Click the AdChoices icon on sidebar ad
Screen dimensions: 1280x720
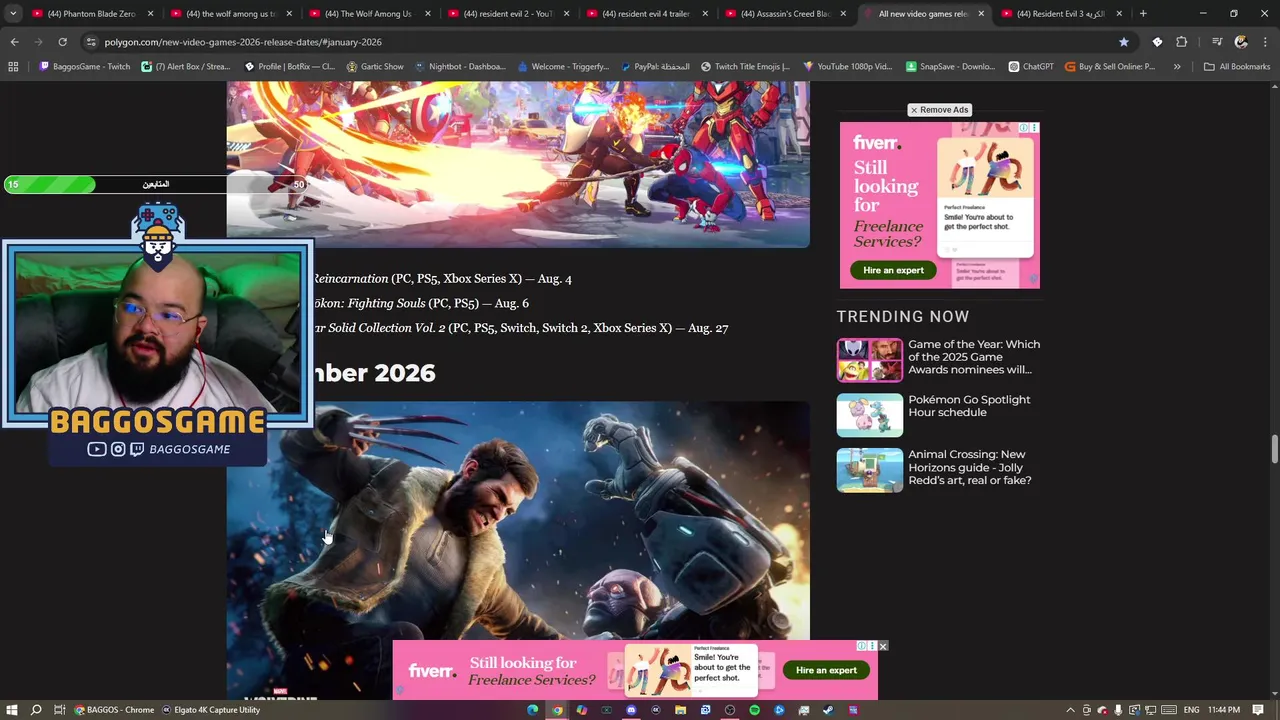point(1024,128)
